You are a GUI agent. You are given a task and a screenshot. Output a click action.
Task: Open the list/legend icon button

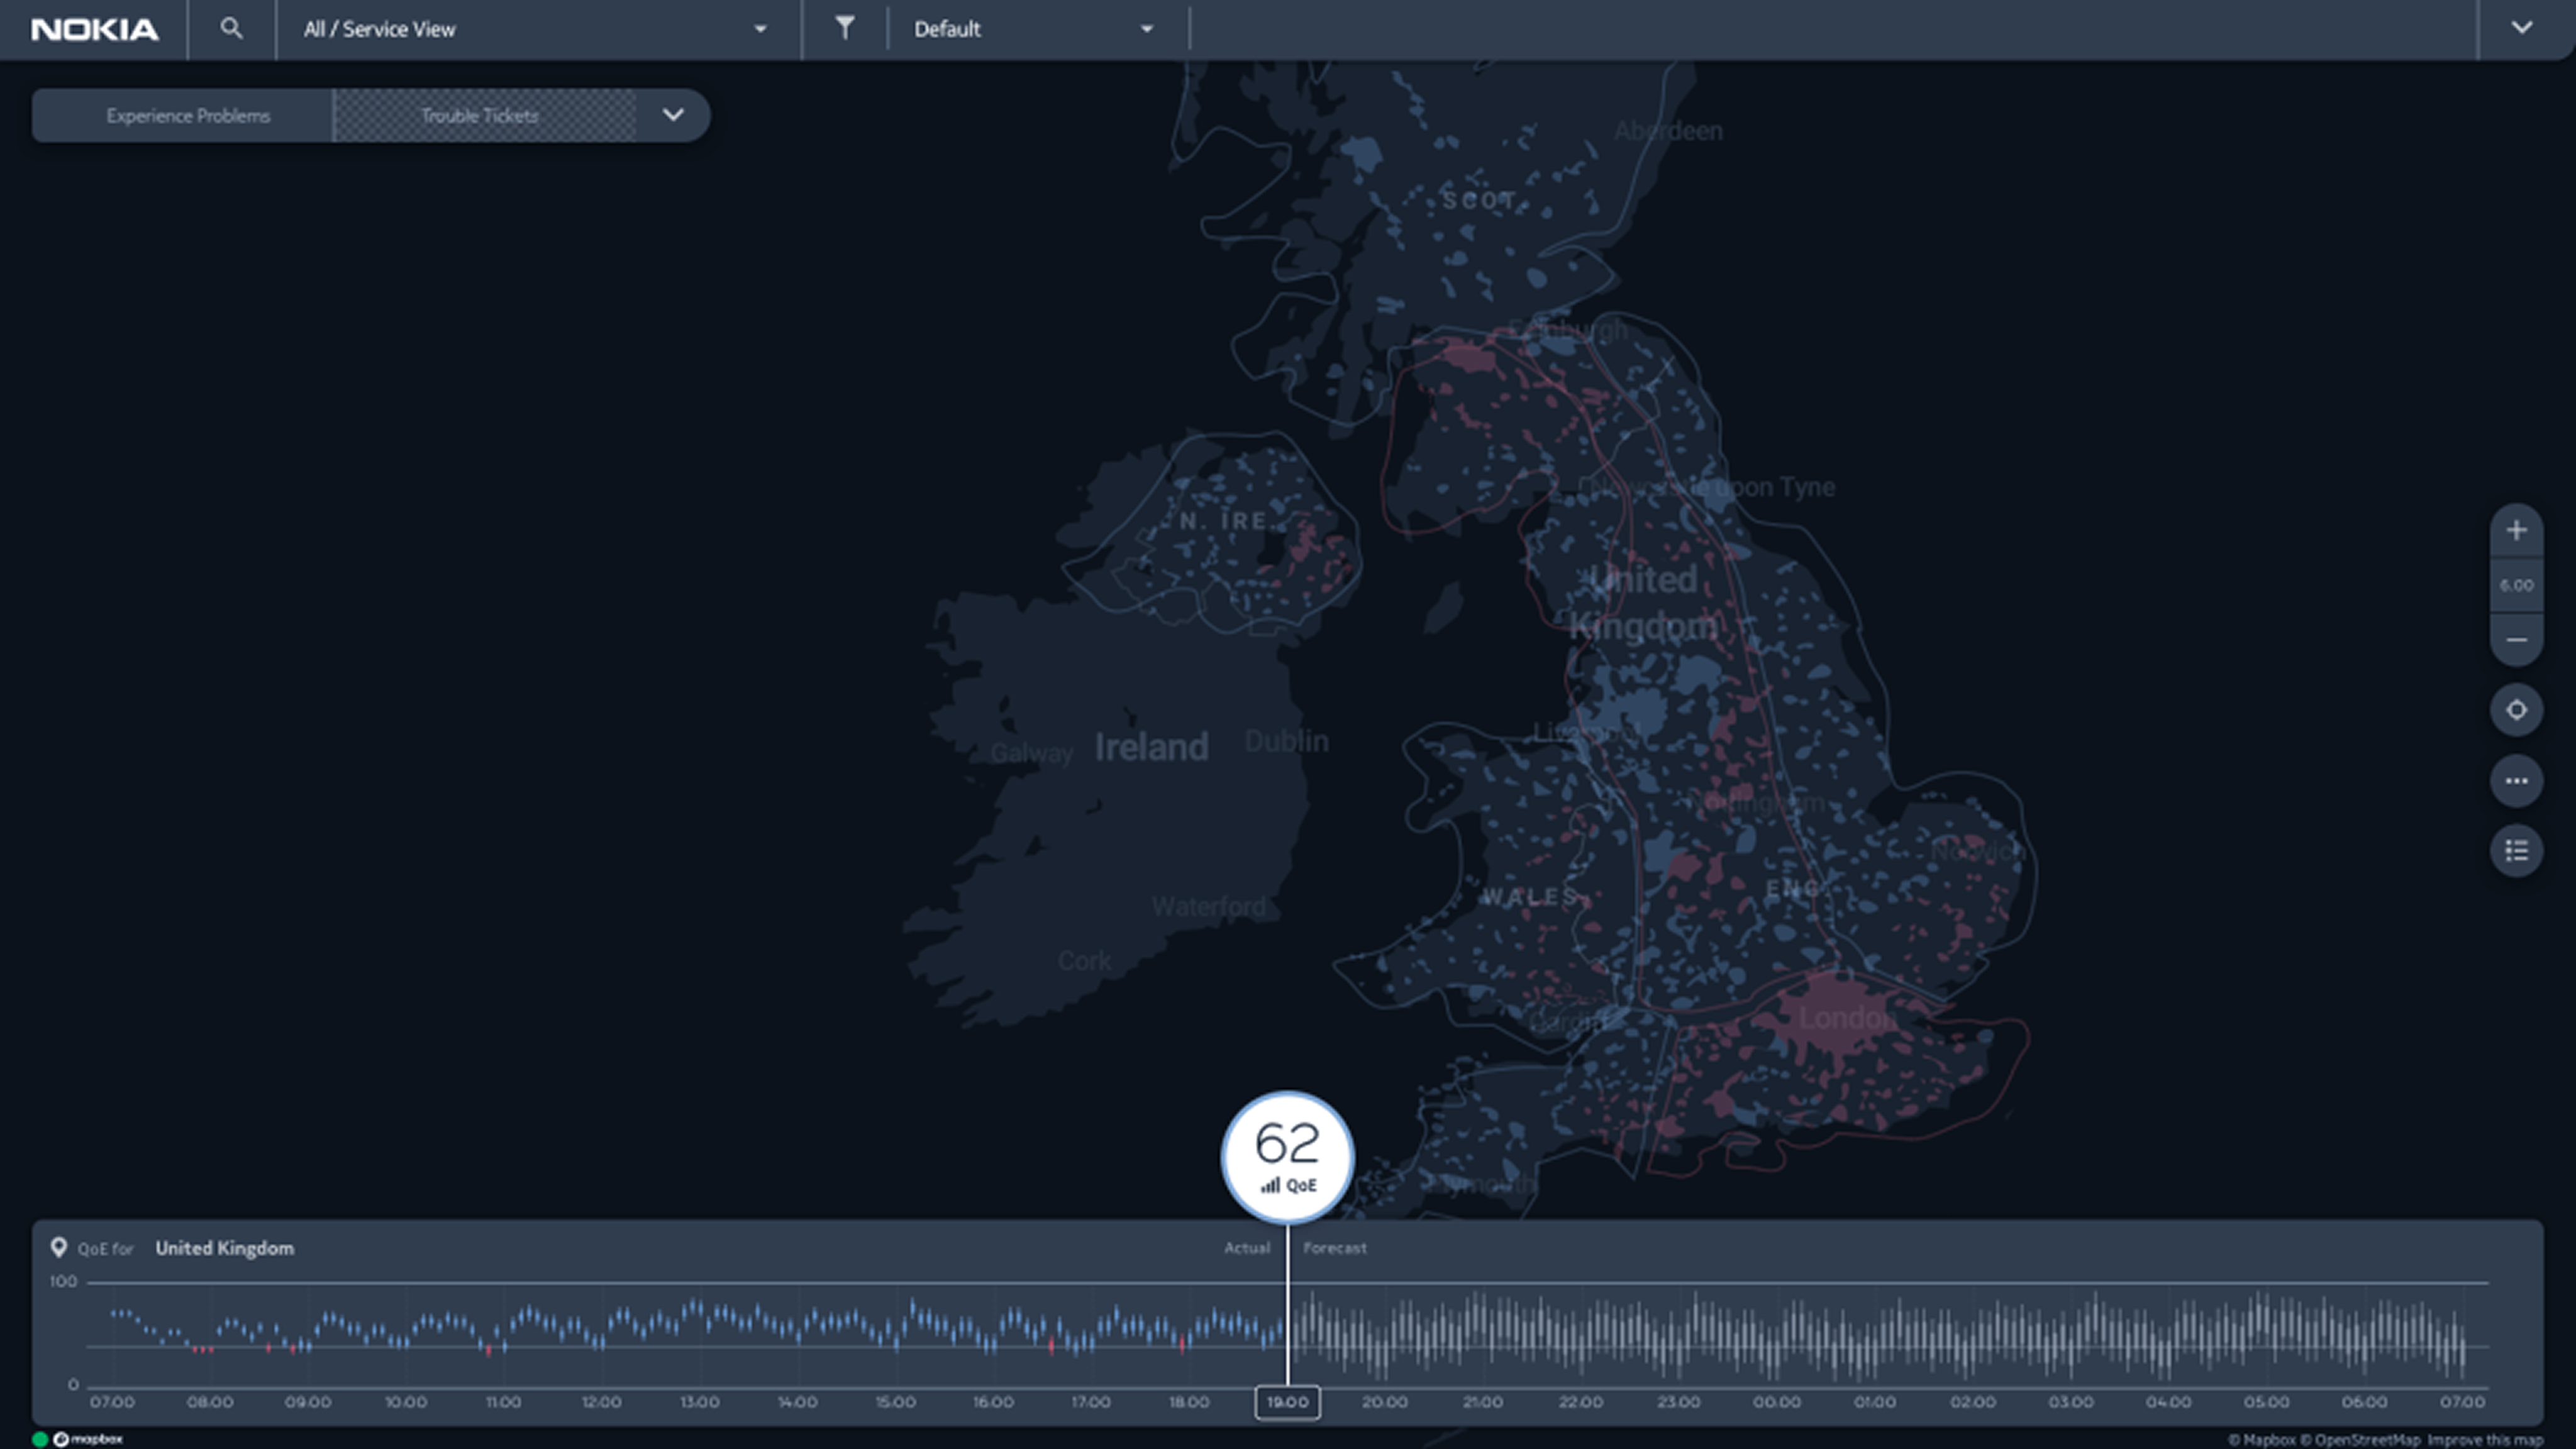click(2516, 851)
